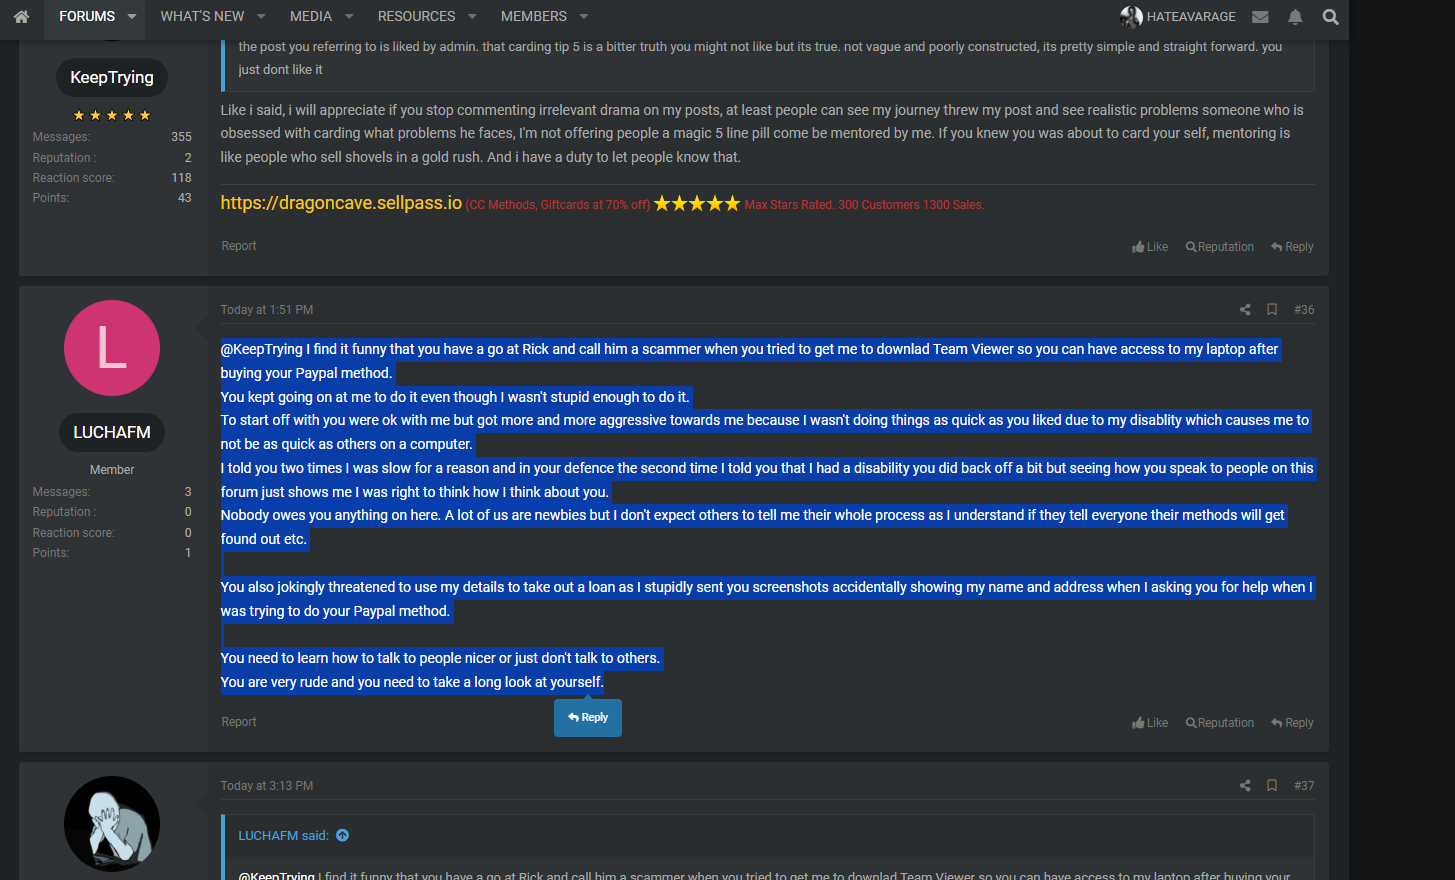Open the dragoncave.sellpass.io signature link
This screenshot has width=1455, height=880.
(341, 203)
